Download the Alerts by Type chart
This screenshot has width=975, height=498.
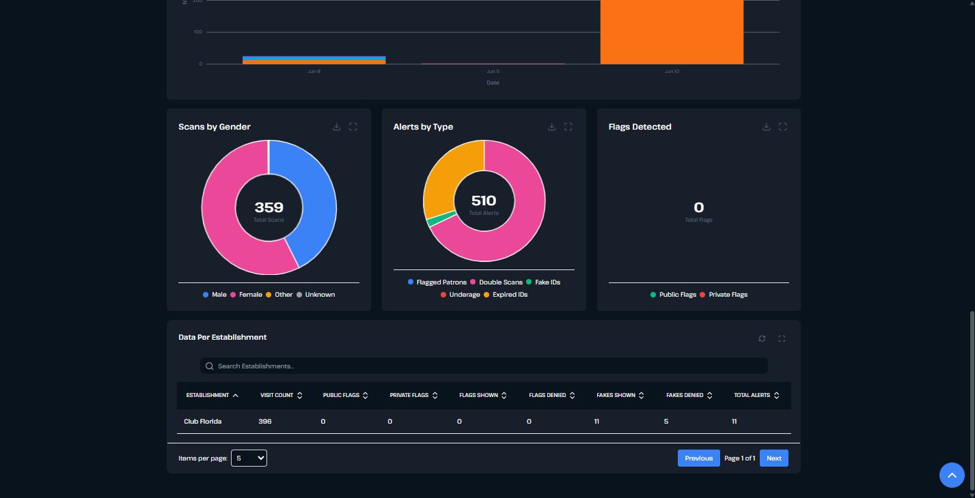pyautogui.click(x=552, y=127)
